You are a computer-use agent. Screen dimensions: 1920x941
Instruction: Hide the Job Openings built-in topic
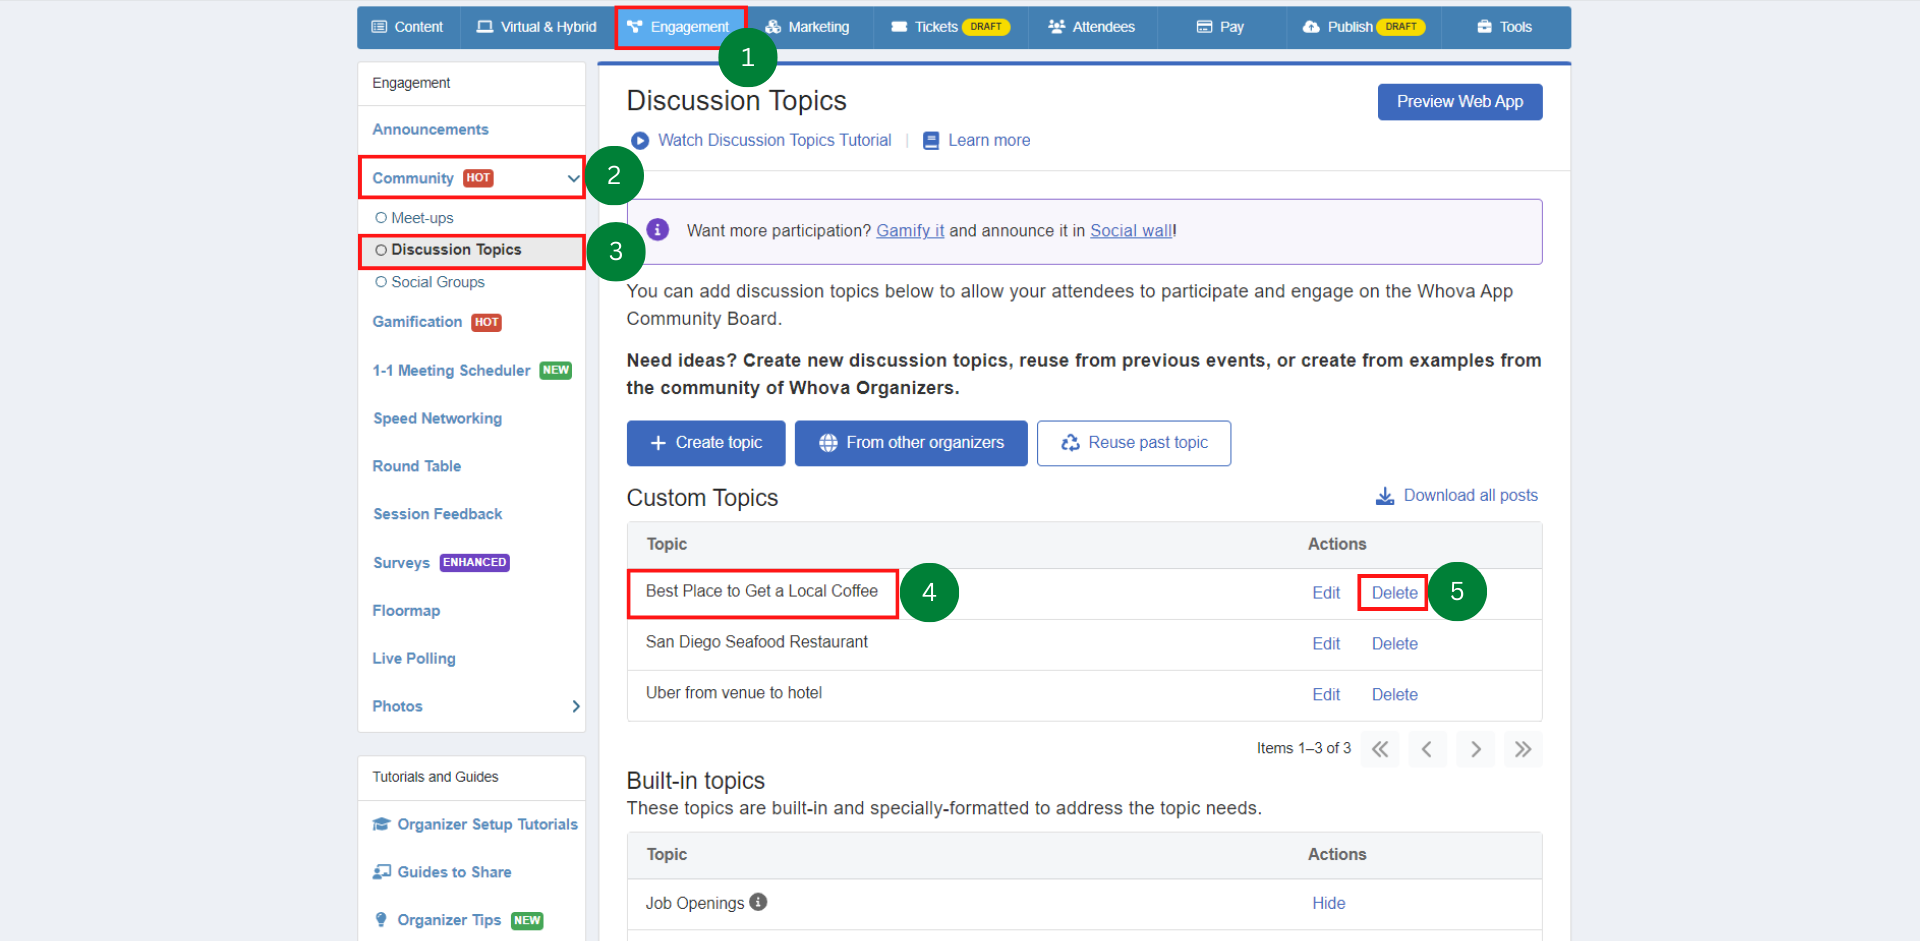tap(1328, 903)
